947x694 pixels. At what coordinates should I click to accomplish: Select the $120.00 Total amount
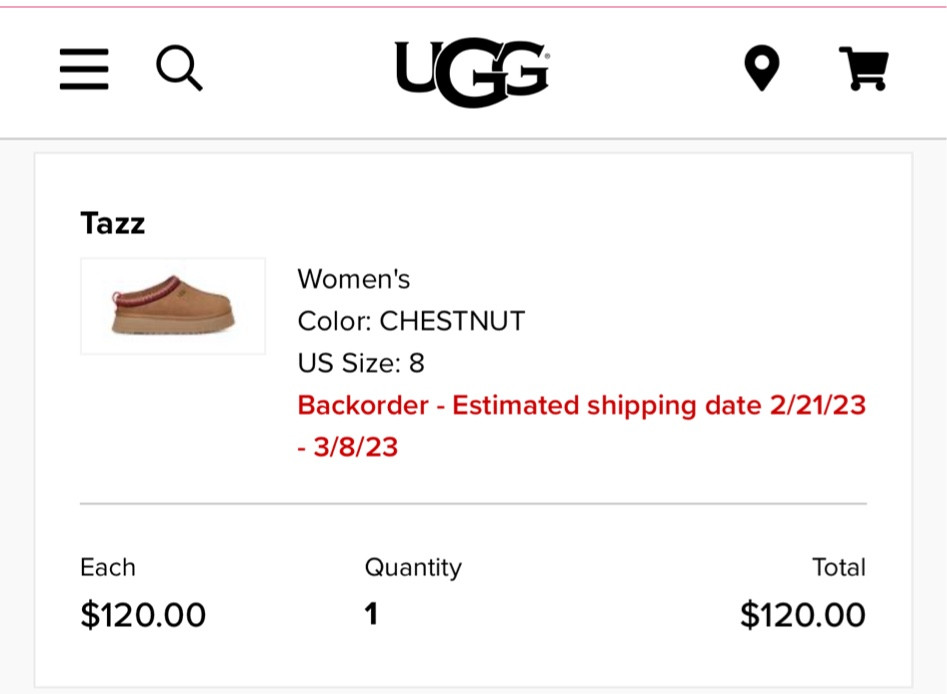coord(802,615)
